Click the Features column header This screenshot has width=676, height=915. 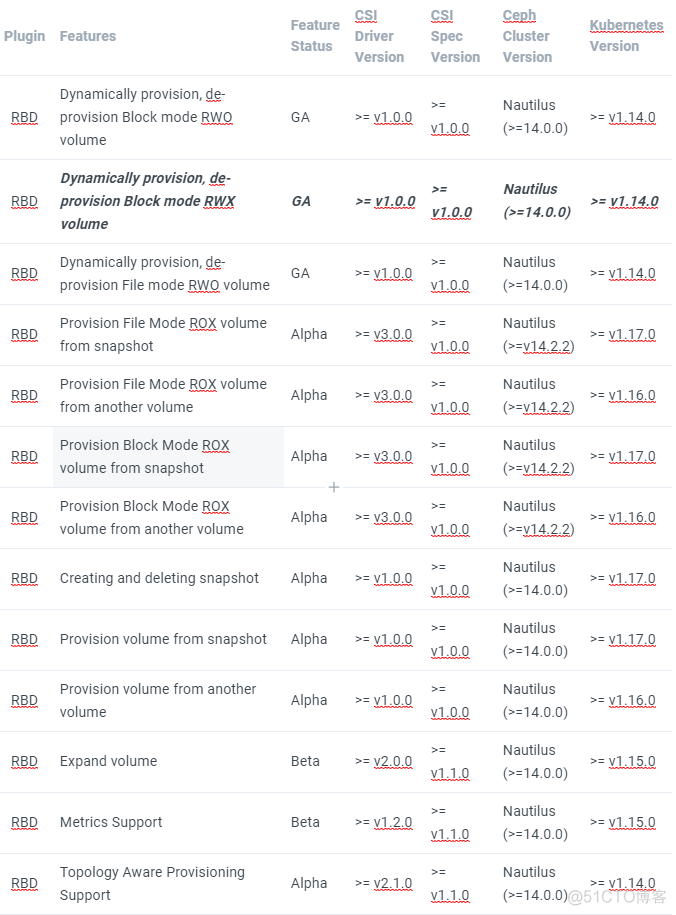88,36
